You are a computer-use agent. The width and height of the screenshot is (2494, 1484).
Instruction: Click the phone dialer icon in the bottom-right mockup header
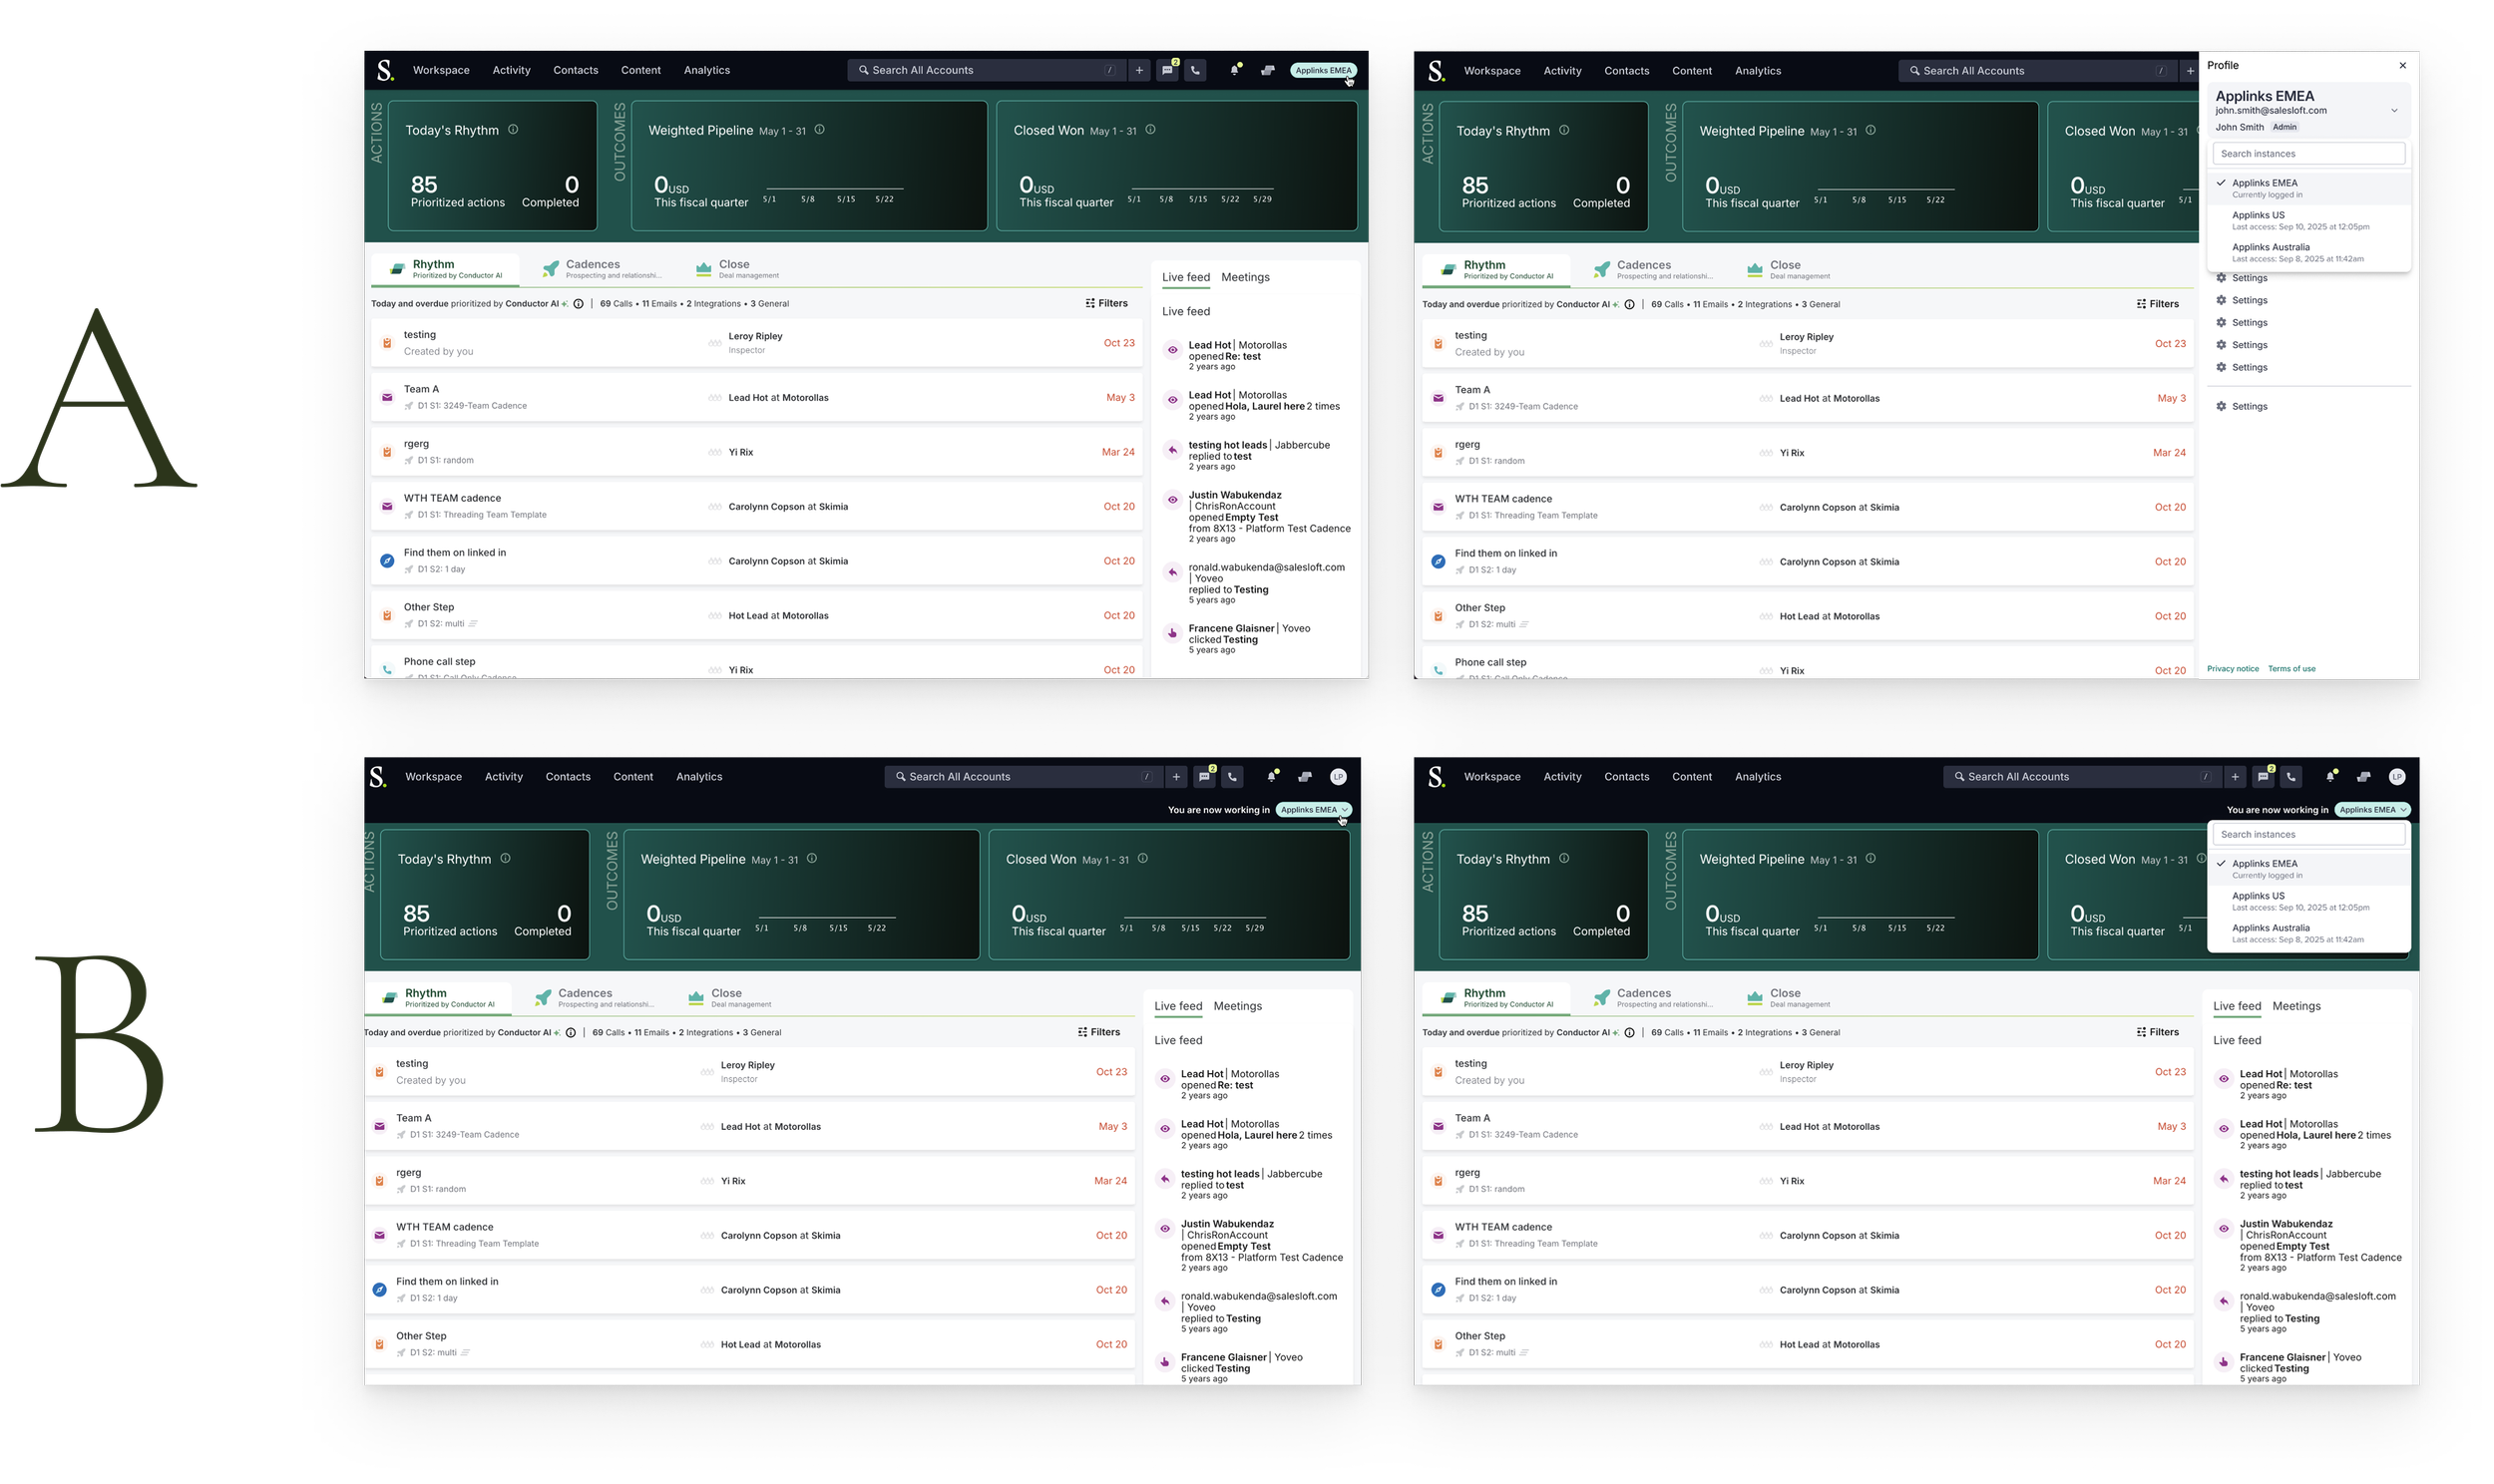coord(2291,776)
